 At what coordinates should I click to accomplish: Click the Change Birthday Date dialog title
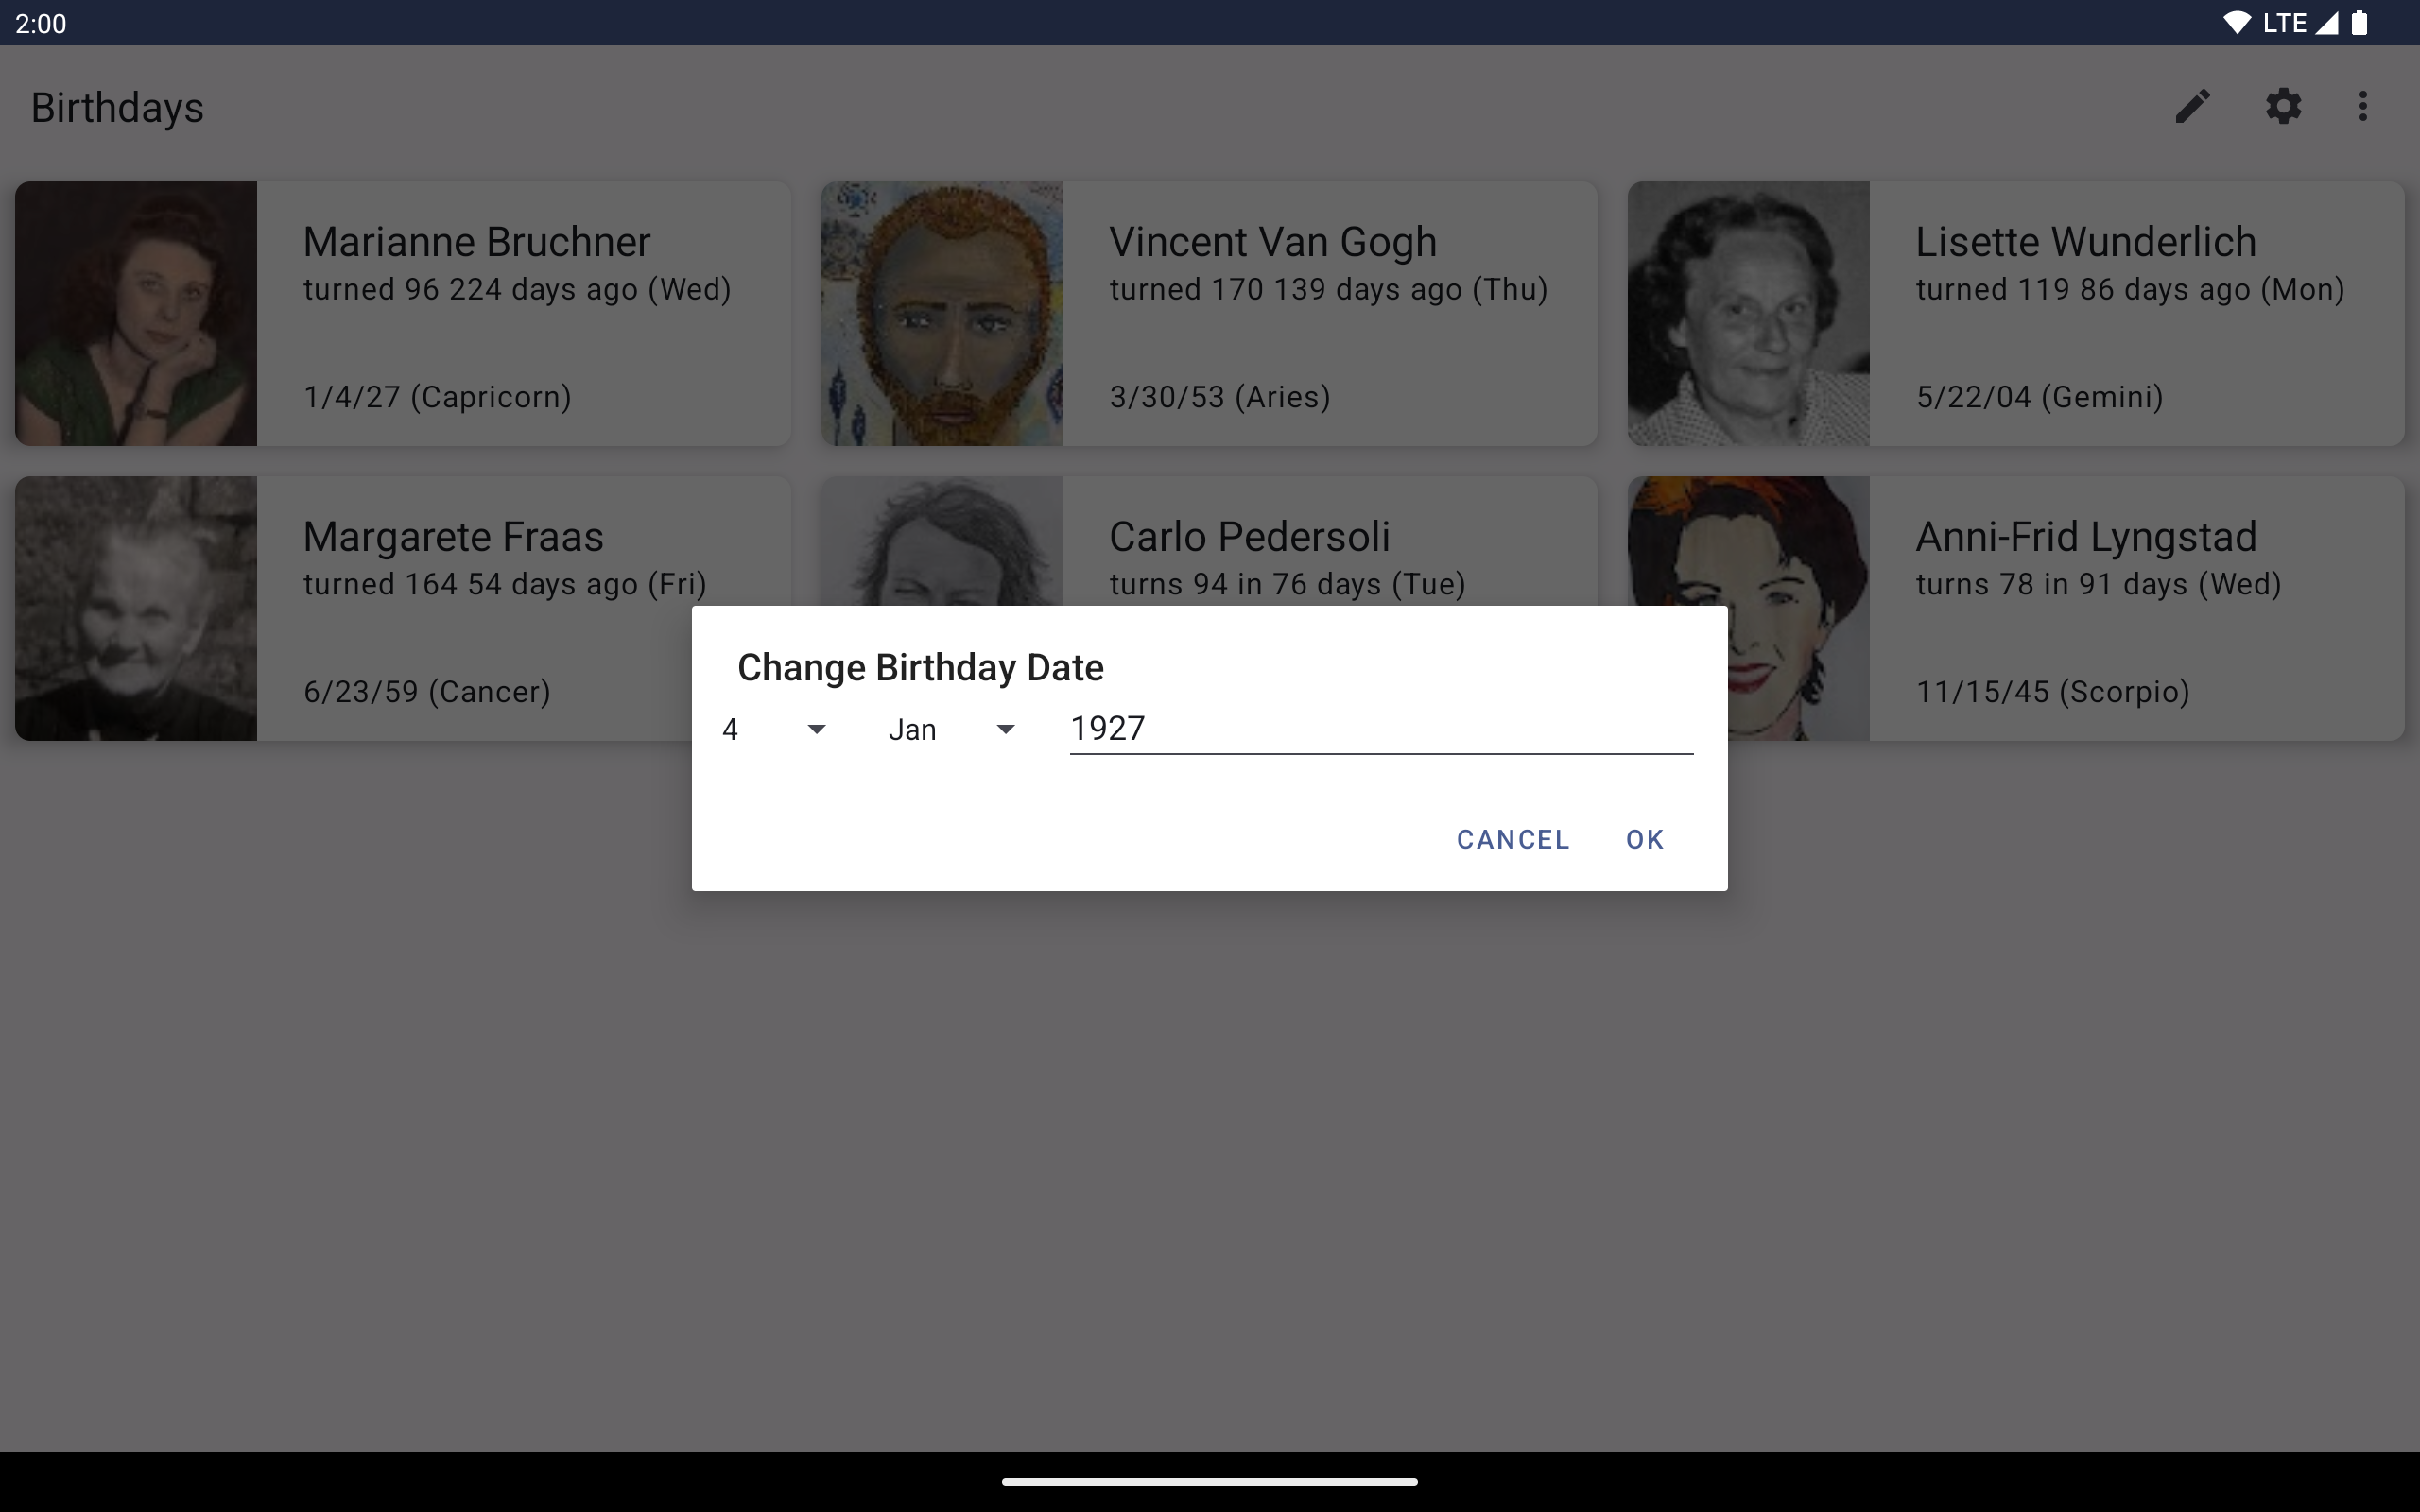tap(920, 667)
